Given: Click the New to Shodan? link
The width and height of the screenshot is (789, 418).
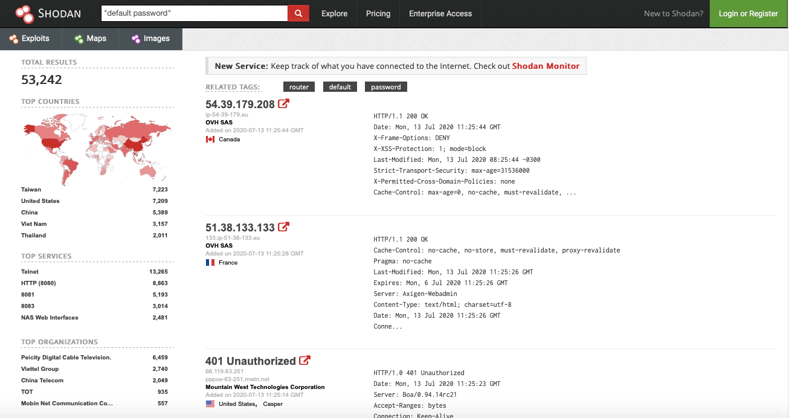Looking at the screenshot, I should pyautogui.click(x=673, y=14).
